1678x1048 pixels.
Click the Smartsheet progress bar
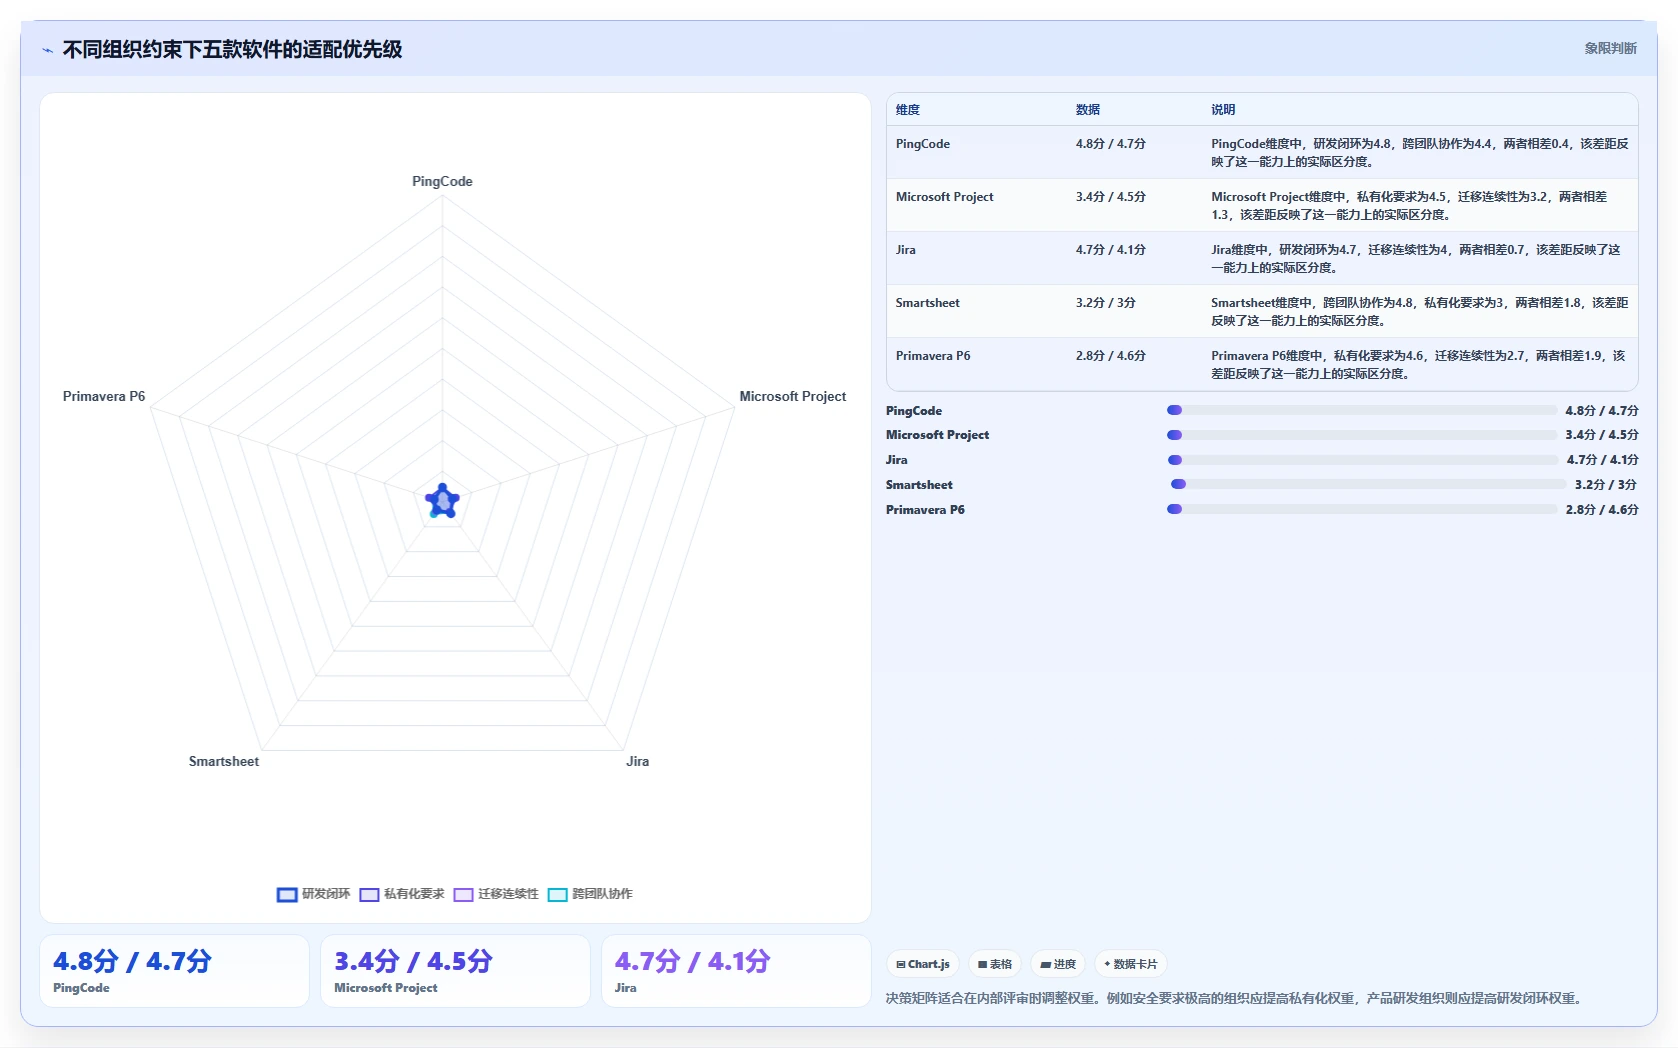pyautogui.click(x=1369, y=484)
